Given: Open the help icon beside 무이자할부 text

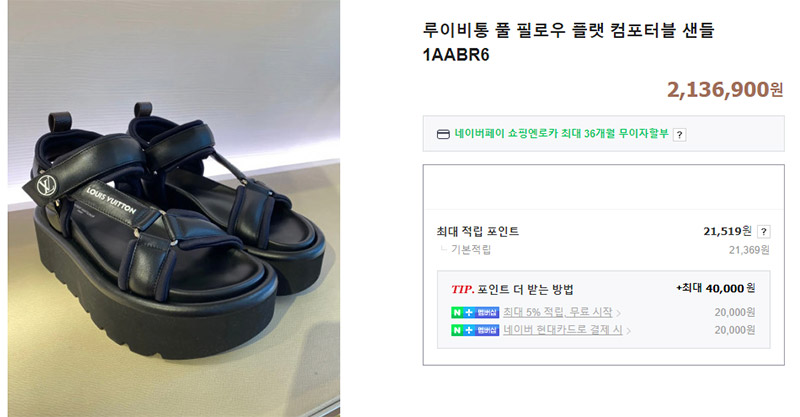Looking at the screenshot, I should 679,135.
